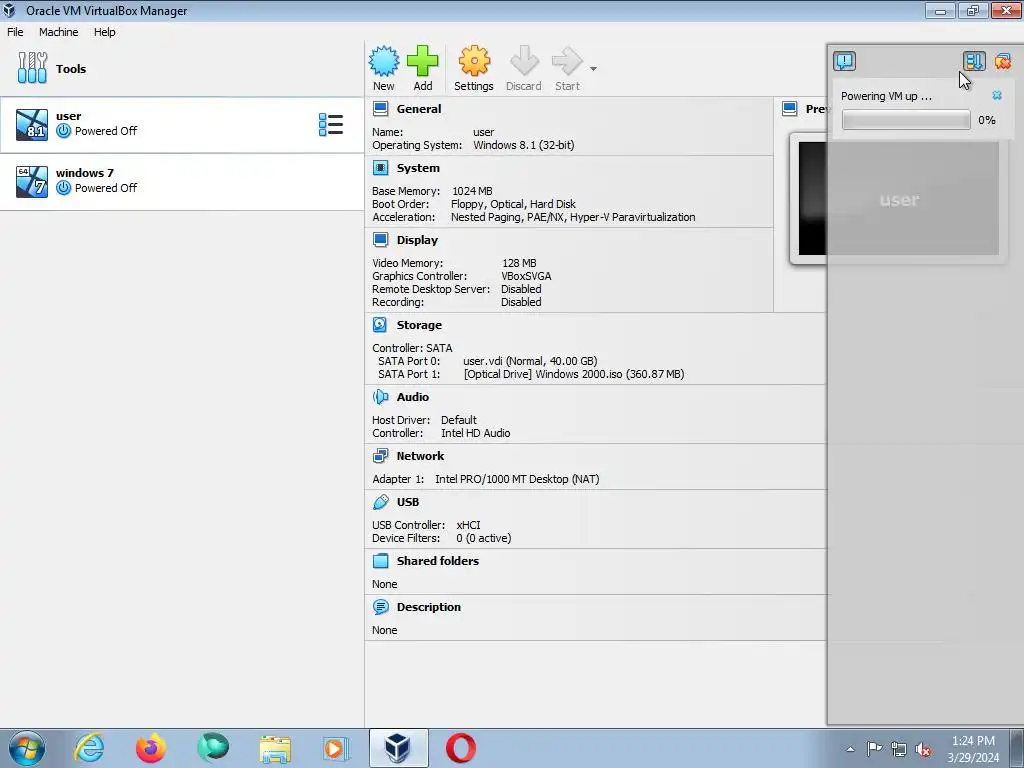Click the Base Memory 1024 MB value
This screenshot has width=1024, height=768.
pyautogui.click(x=472, y=191)
